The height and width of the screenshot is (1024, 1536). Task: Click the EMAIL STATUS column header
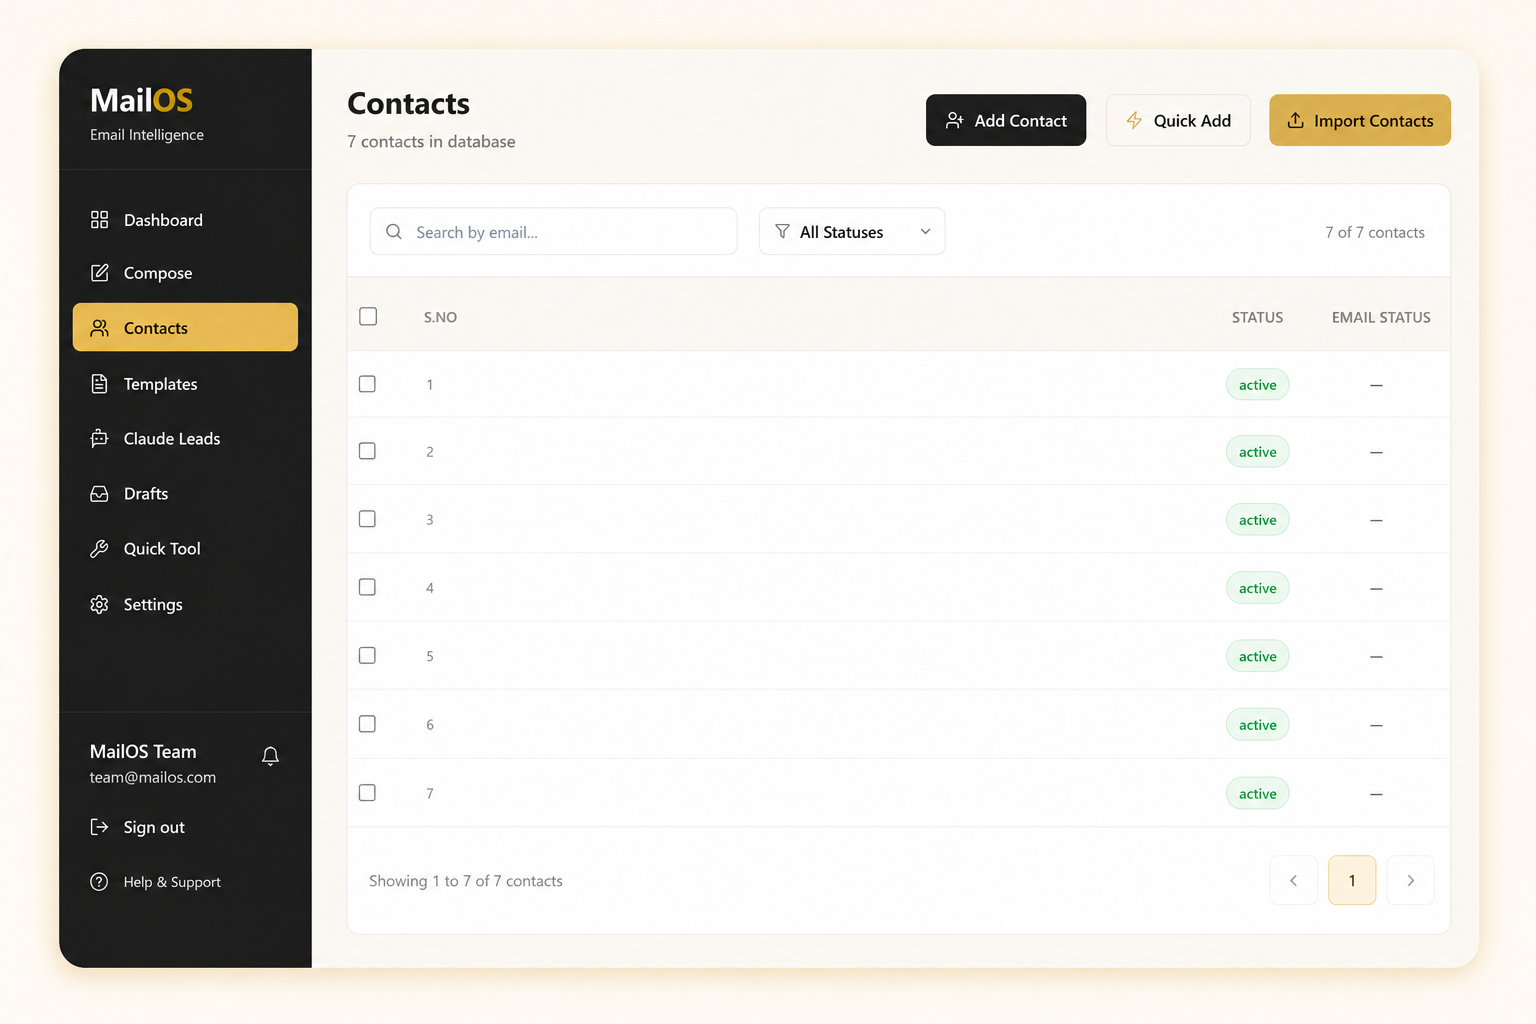click(x=1381, y=317)
